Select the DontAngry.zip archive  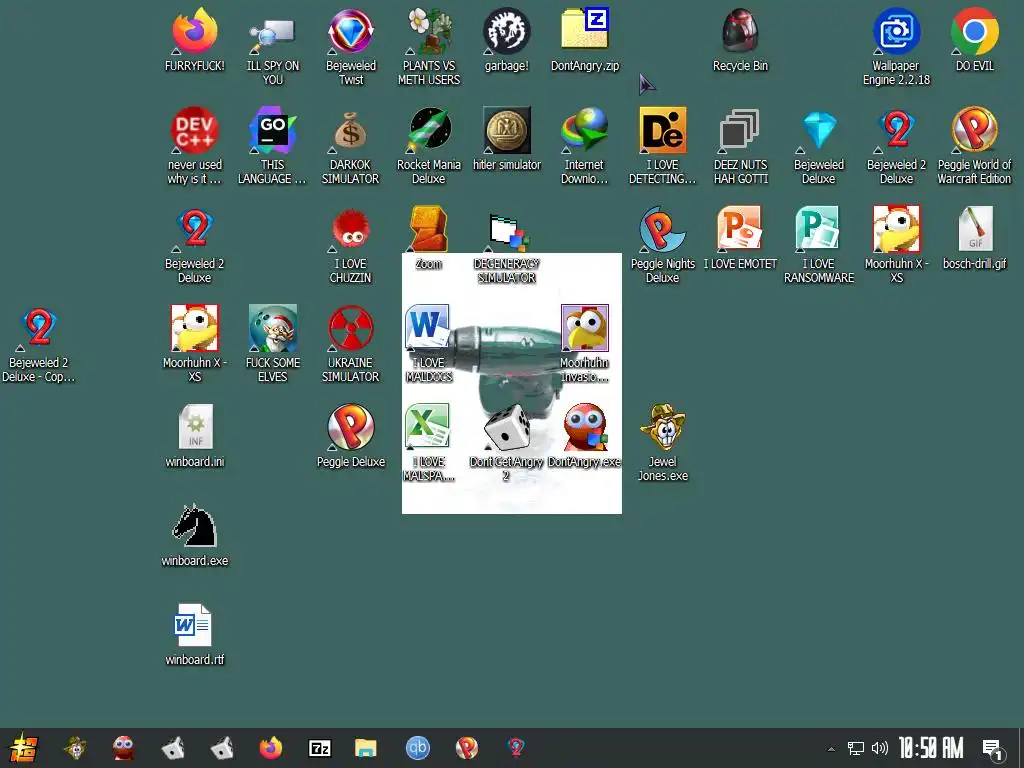point(584,40)
